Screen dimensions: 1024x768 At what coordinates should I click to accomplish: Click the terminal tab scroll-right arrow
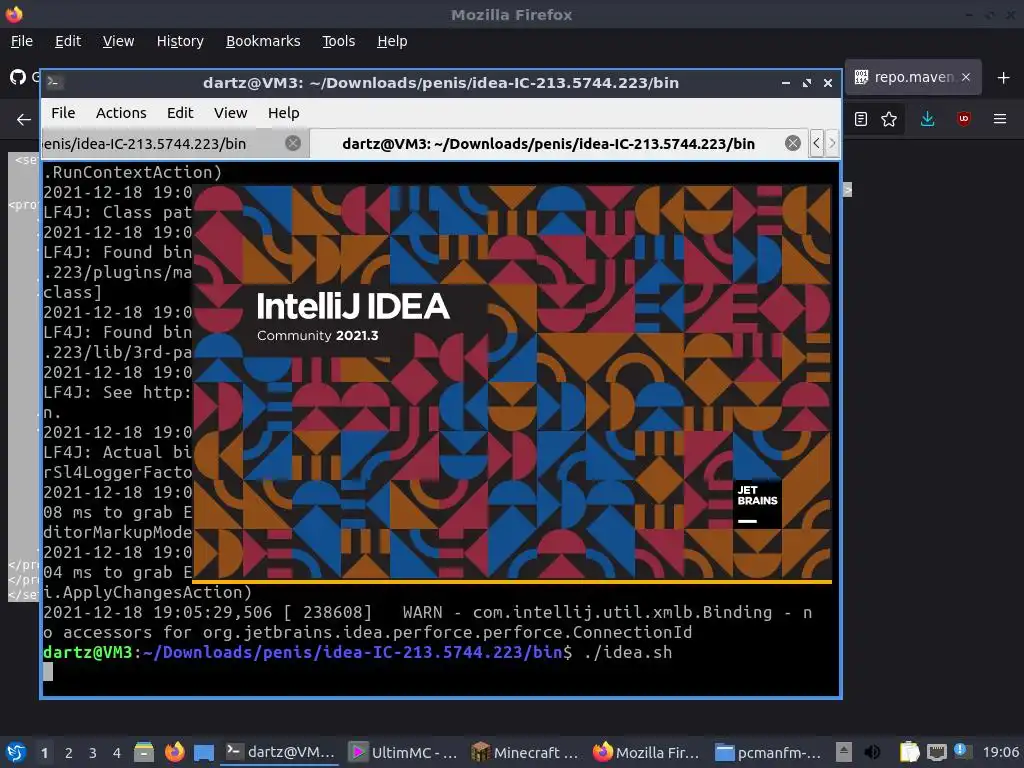[831, 143]
